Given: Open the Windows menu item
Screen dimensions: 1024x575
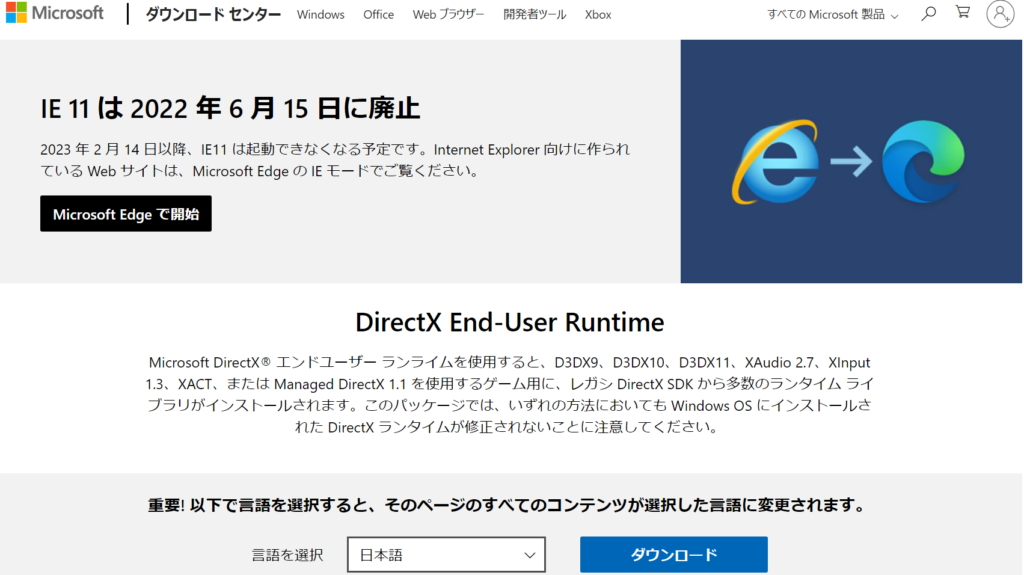Looking at the screenshot, I should coord(320,14).
